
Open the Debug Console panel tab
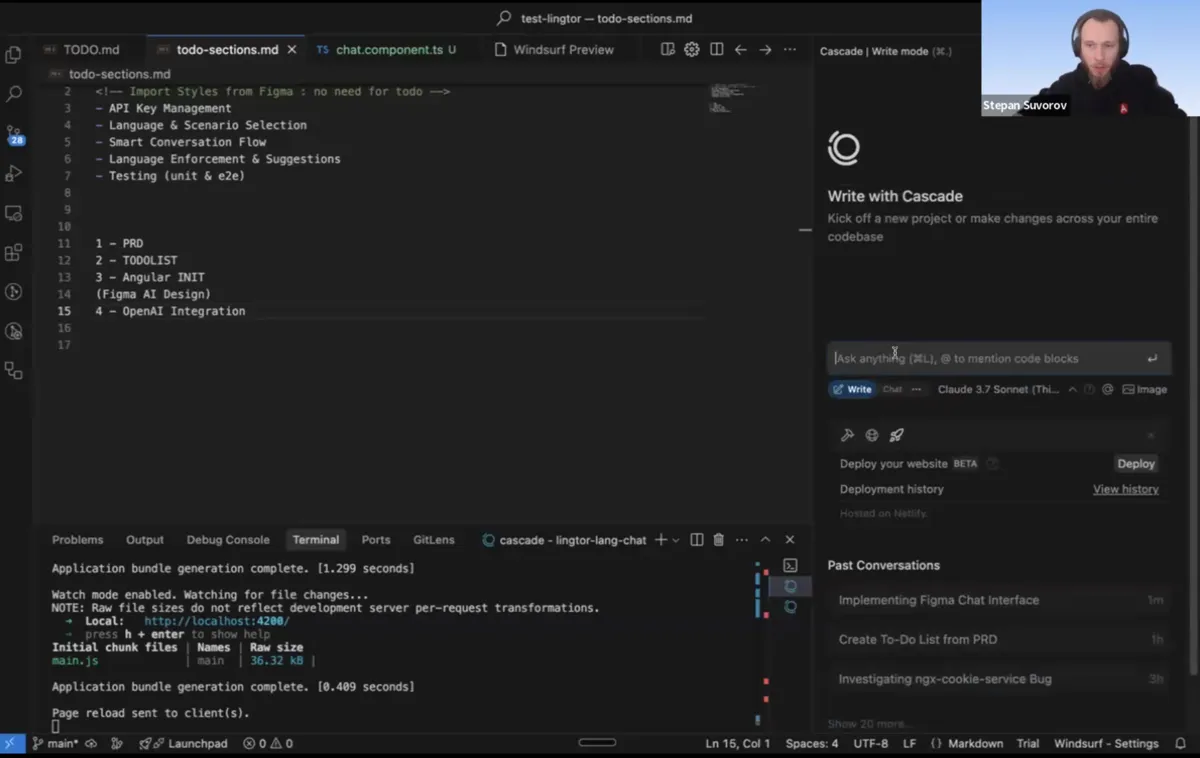[228, 540]
